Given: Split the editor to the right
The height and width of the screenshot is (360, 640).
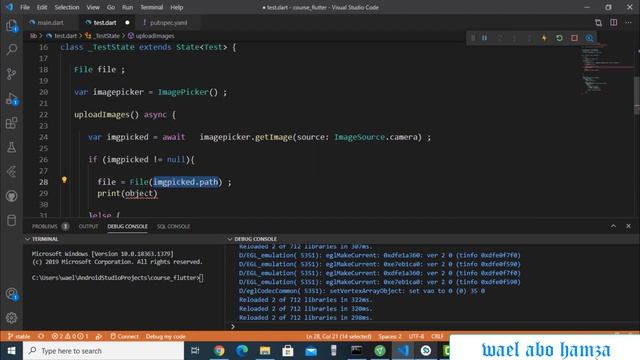Looking at the screenshot, I should [x=613, y=22].
